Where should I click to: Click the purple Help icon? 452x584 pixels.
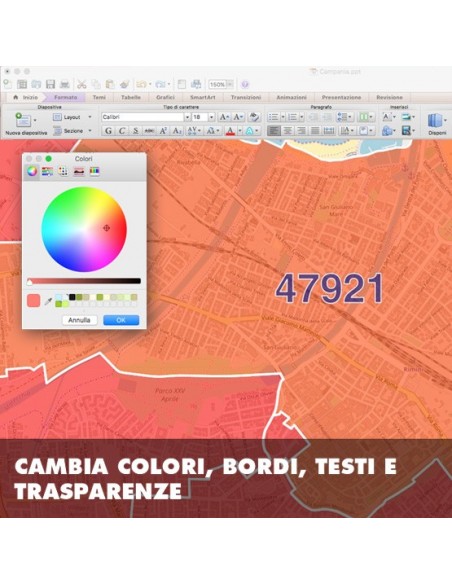point(245,85)
